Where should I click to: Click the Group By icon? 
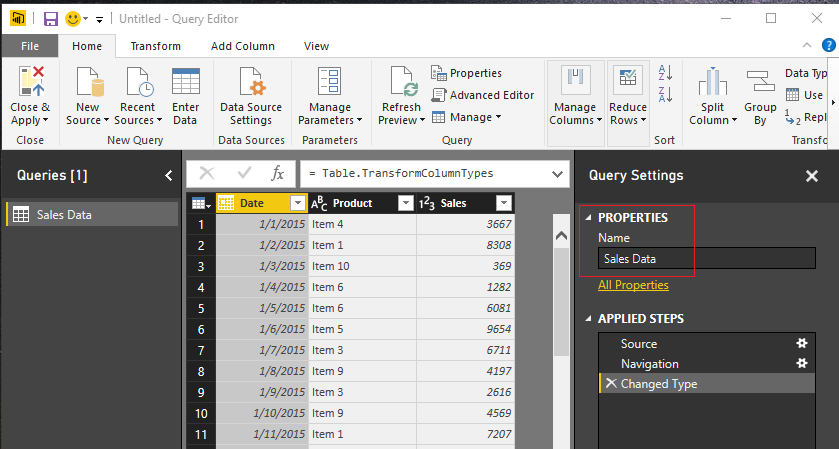[x=760, y=81]
